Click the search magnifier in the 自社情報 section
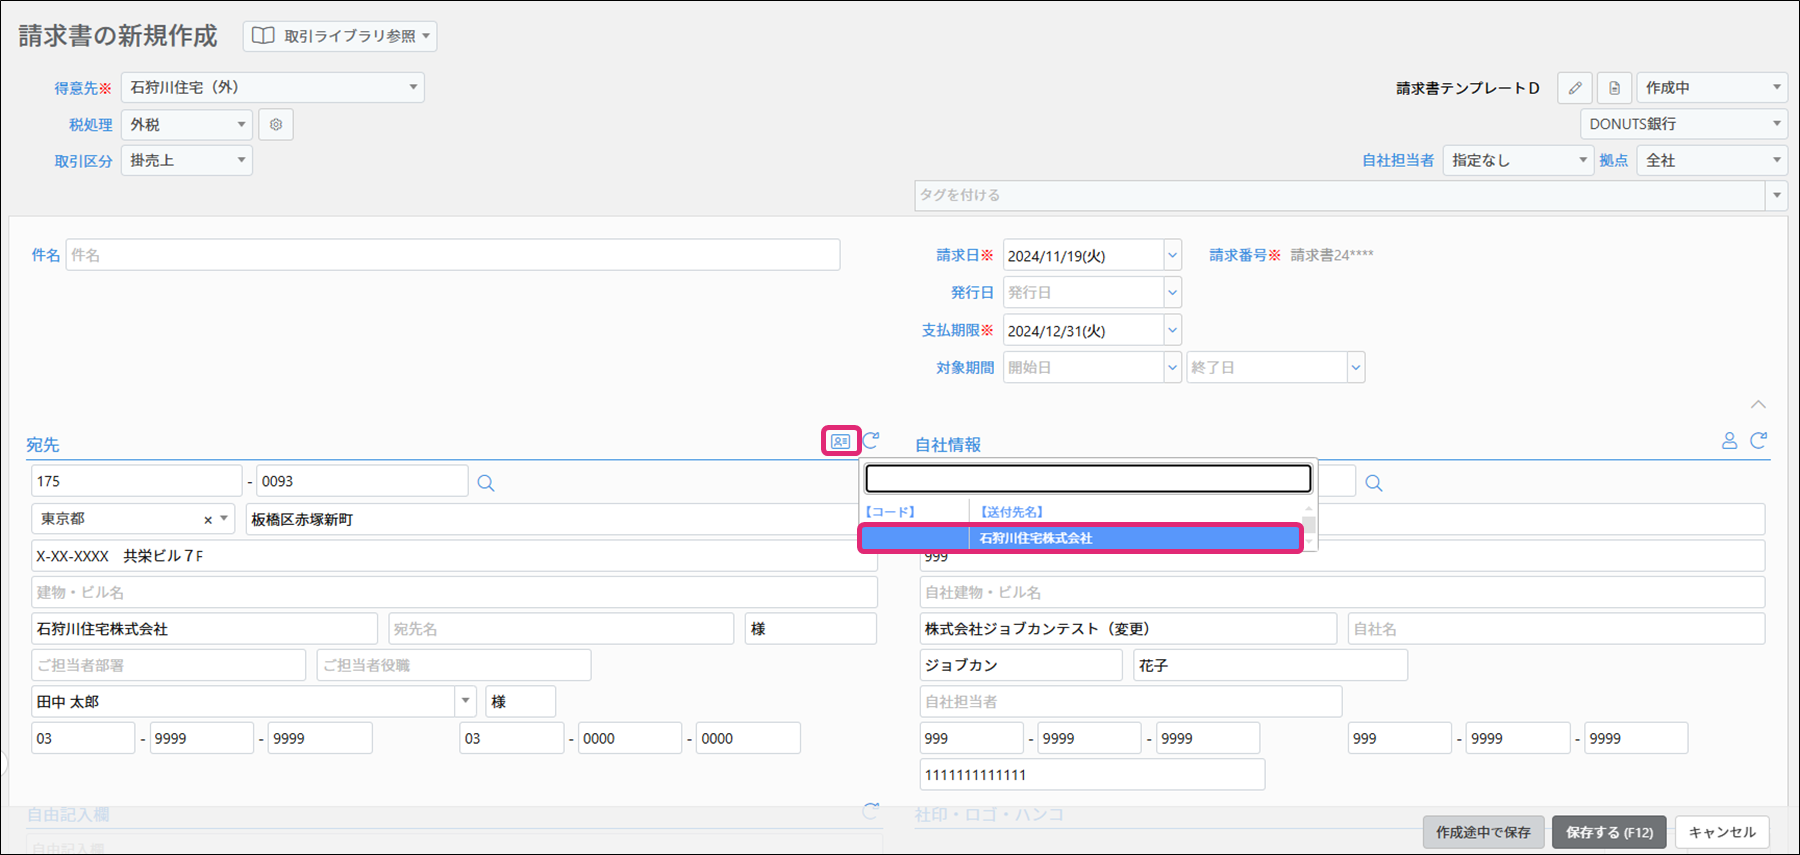This screenshot has width=1800, height=855. tap(1374, 483)
